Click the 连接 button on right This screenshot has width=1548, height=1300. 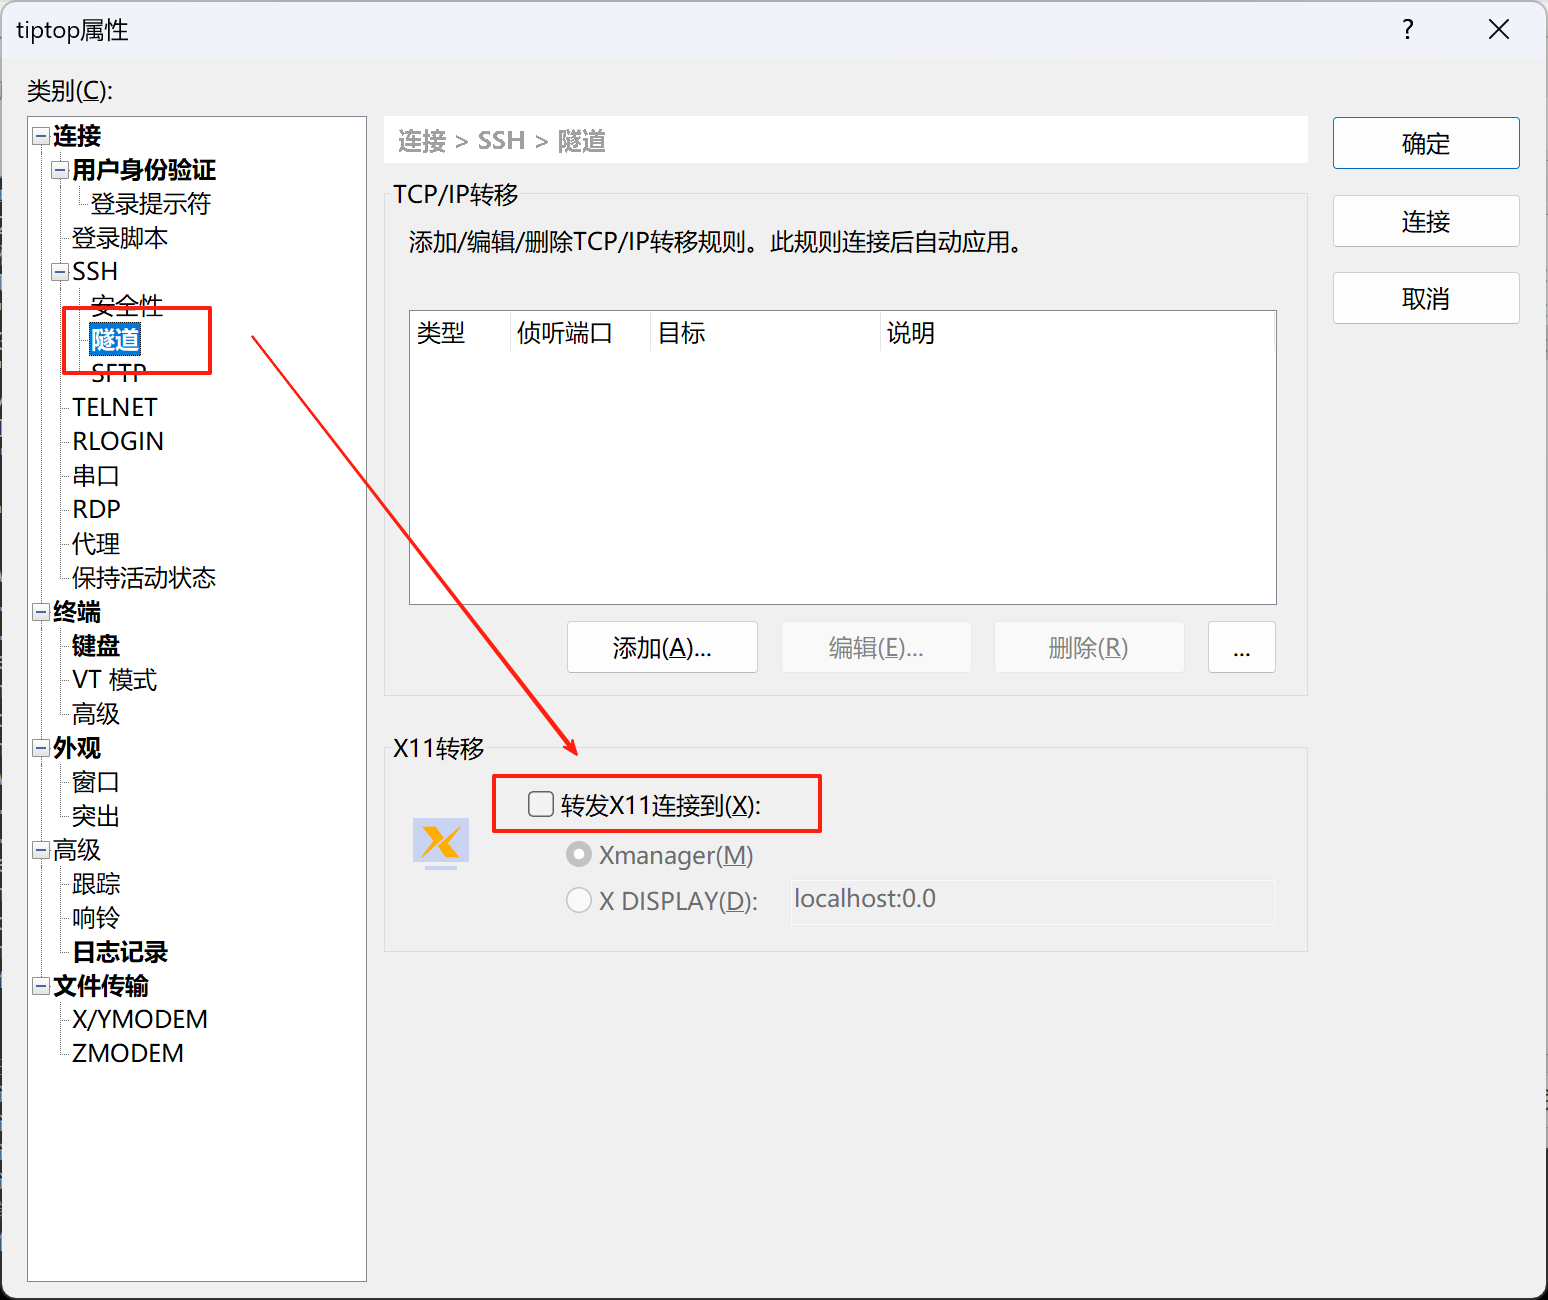1425,221
